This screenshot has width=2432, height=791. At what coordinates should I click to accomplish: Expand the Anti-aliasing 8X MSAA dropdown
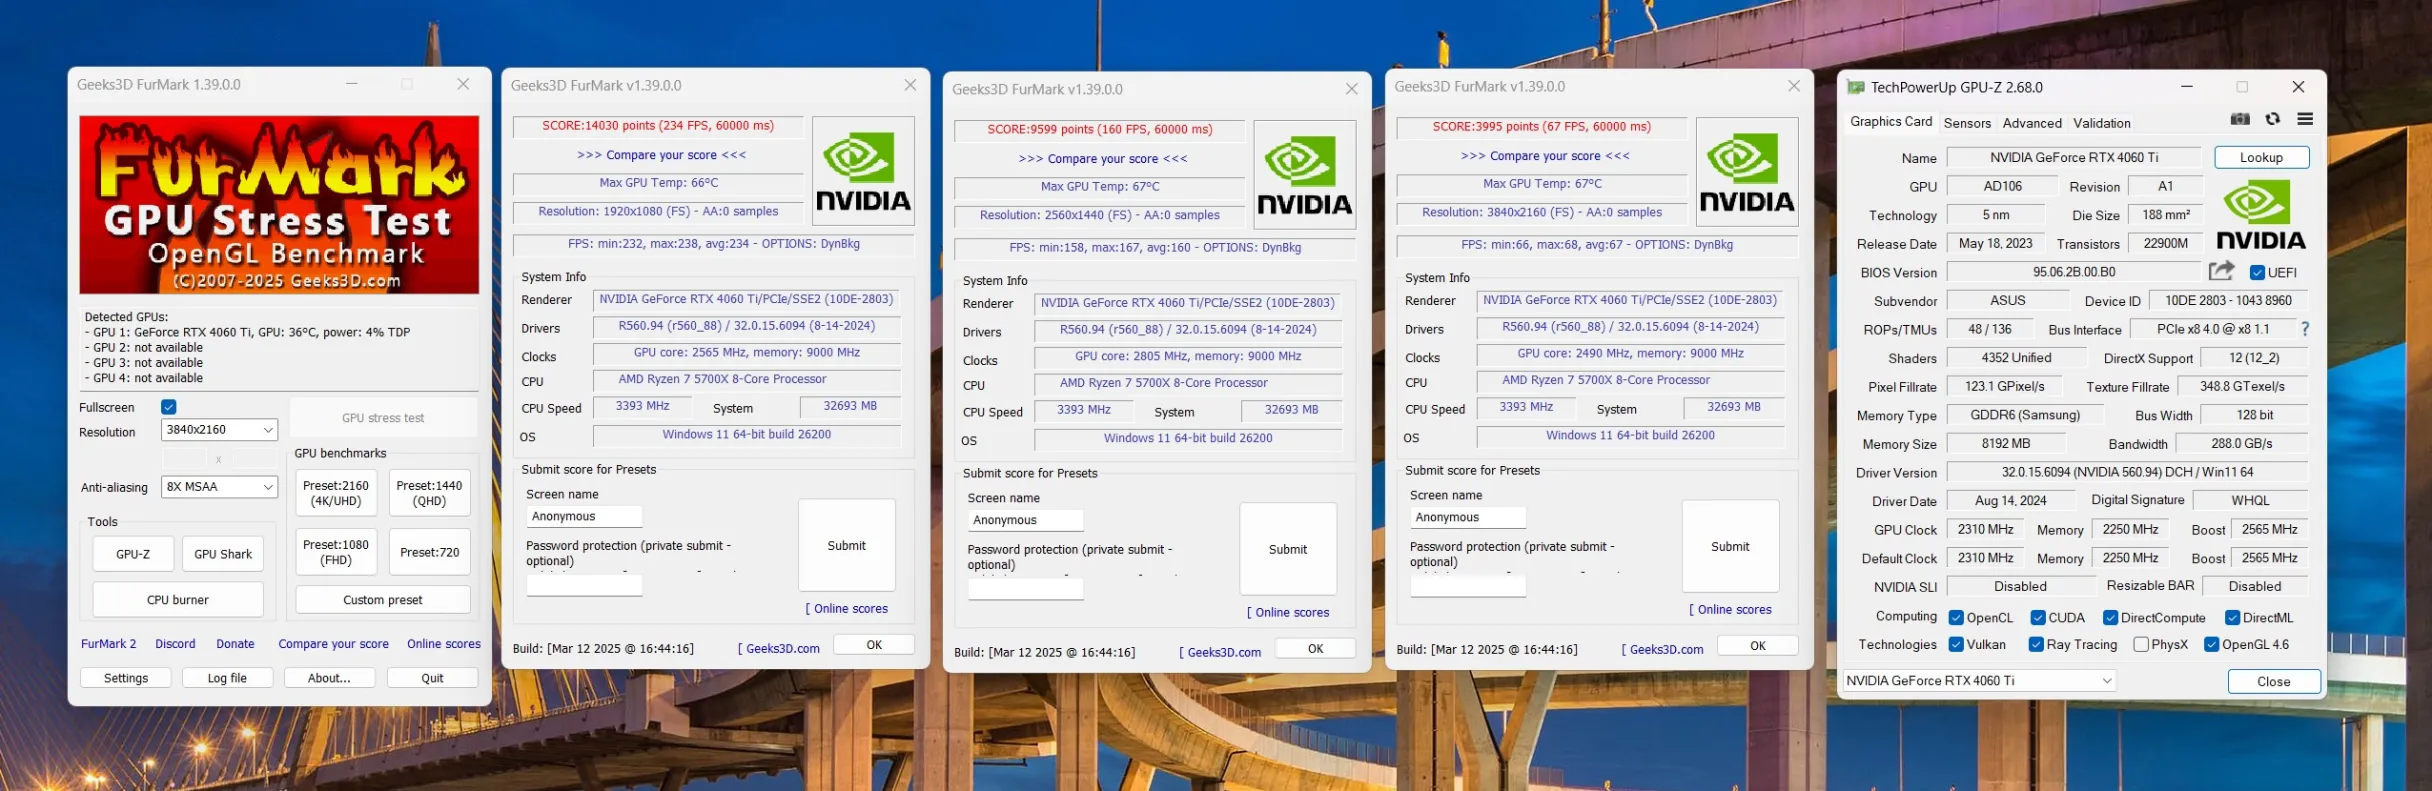(219, 487)
